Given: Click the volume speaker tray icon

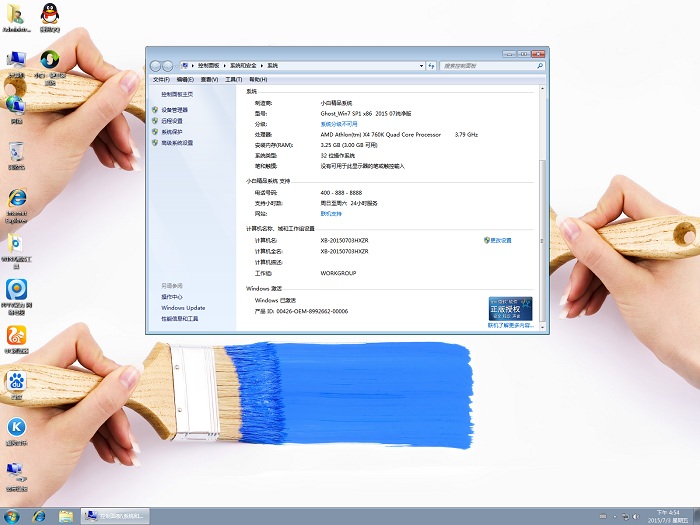Looking at the screenshot, I should tap(636, 517).
